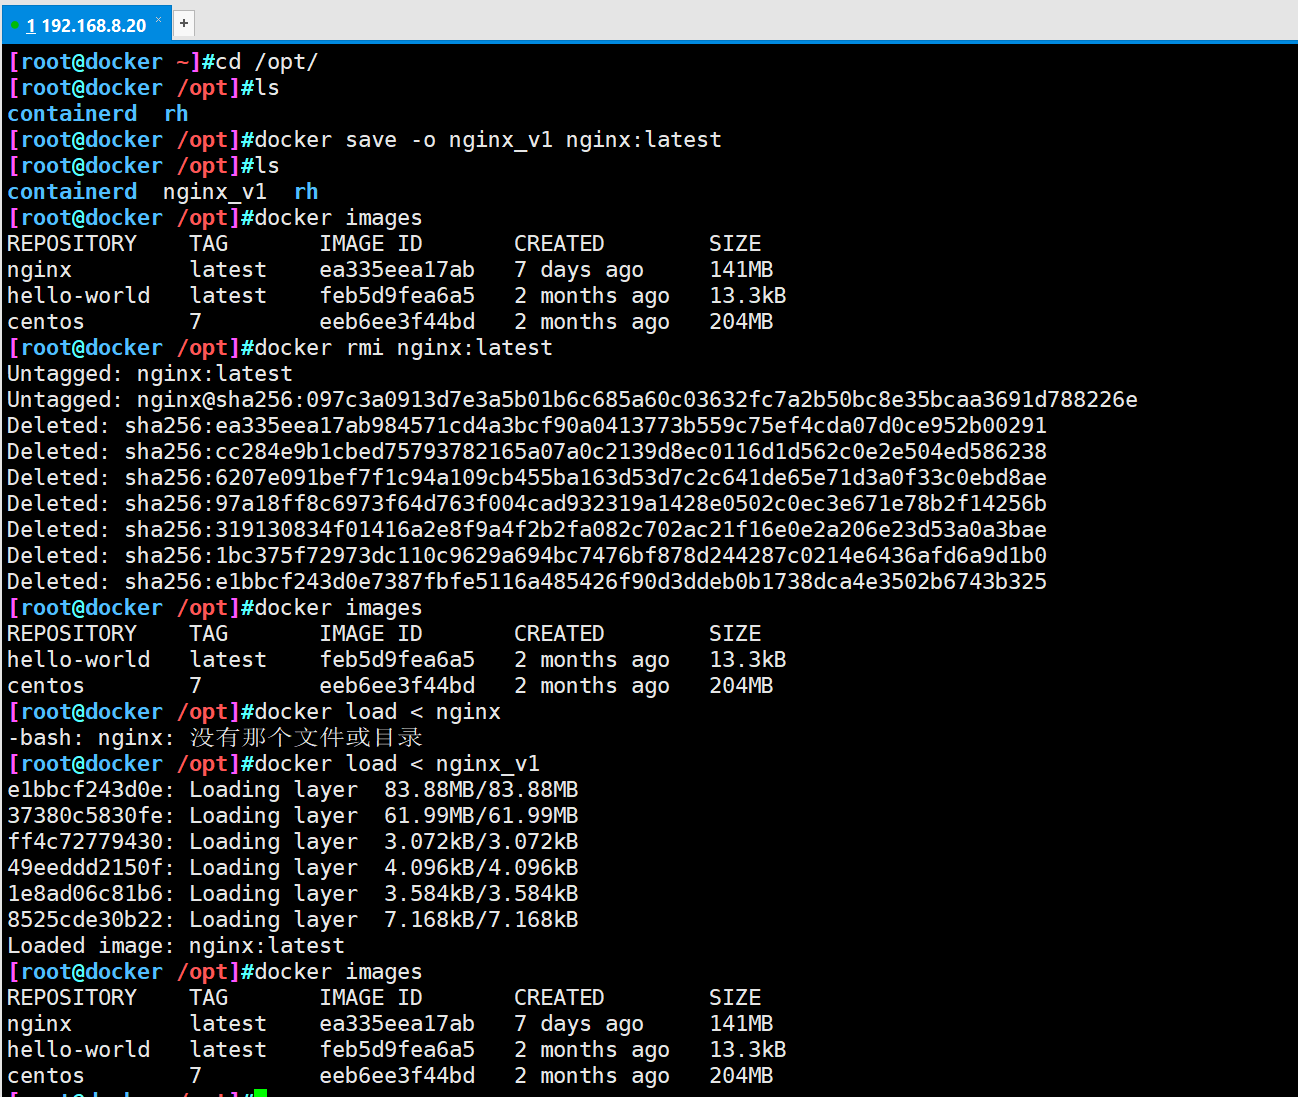Viewport: 1298px width, 1097px height.
Task: Click the errored 'docker load < nginx' command above the bash error
Action: point(377,712)
